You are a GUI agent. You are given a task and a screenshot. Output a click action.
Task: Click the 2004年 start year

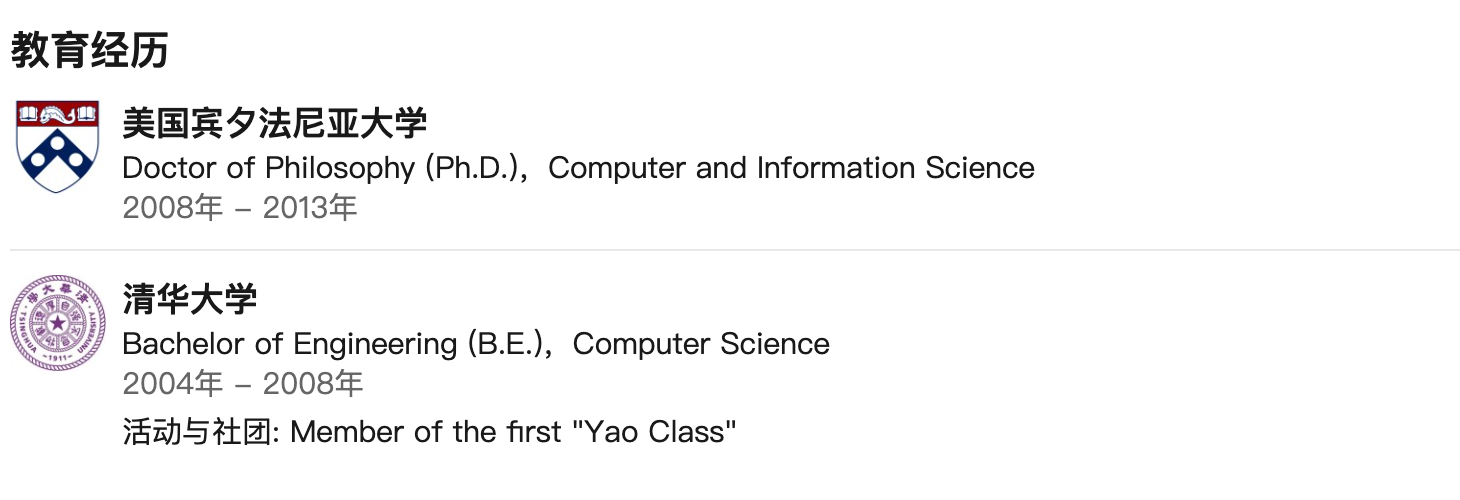click(173, 383)
